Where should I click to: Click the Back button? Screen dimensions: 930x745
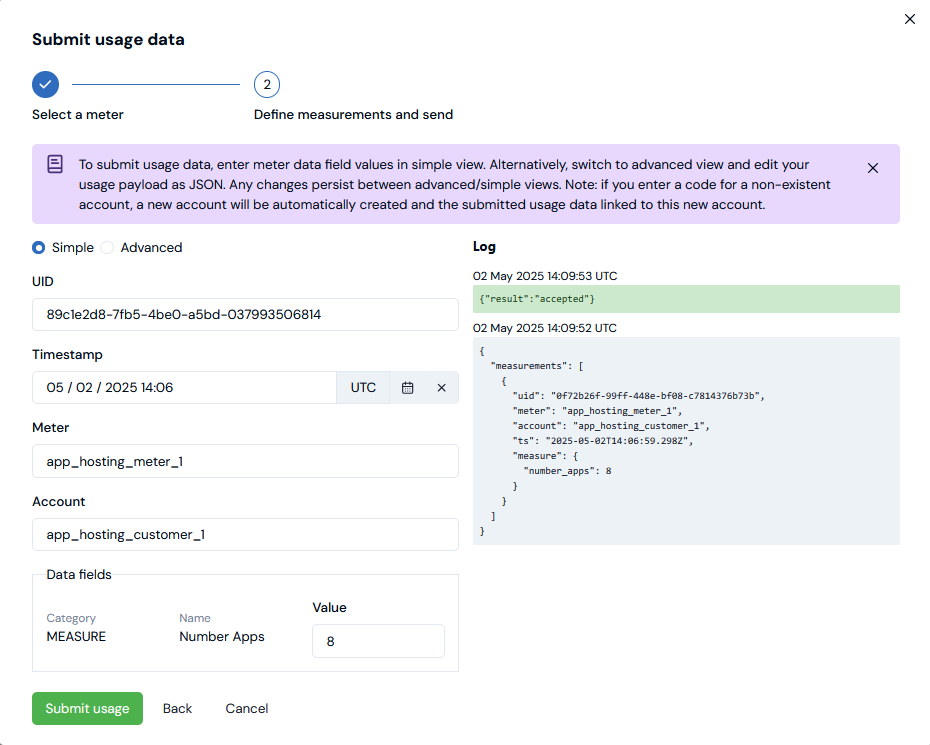point(177,708)
